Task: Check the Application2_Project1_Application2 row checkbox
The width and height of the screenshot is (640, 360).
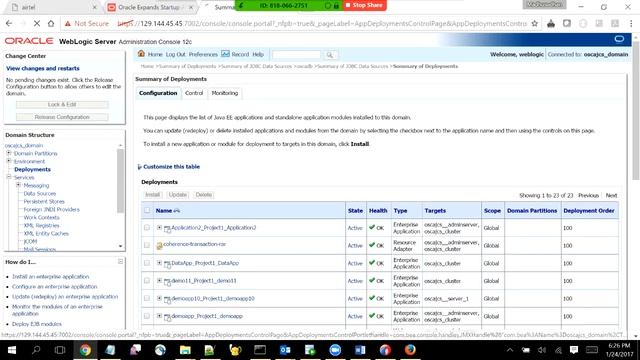Action: pos(147,228)
